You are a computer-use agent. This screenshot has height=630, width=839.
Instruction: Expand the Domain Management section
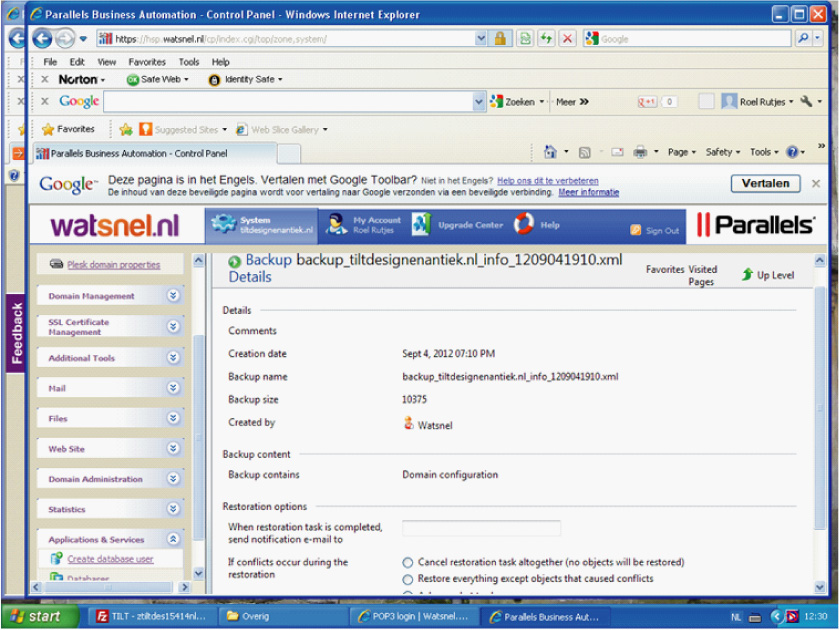(x=173, y=295)
